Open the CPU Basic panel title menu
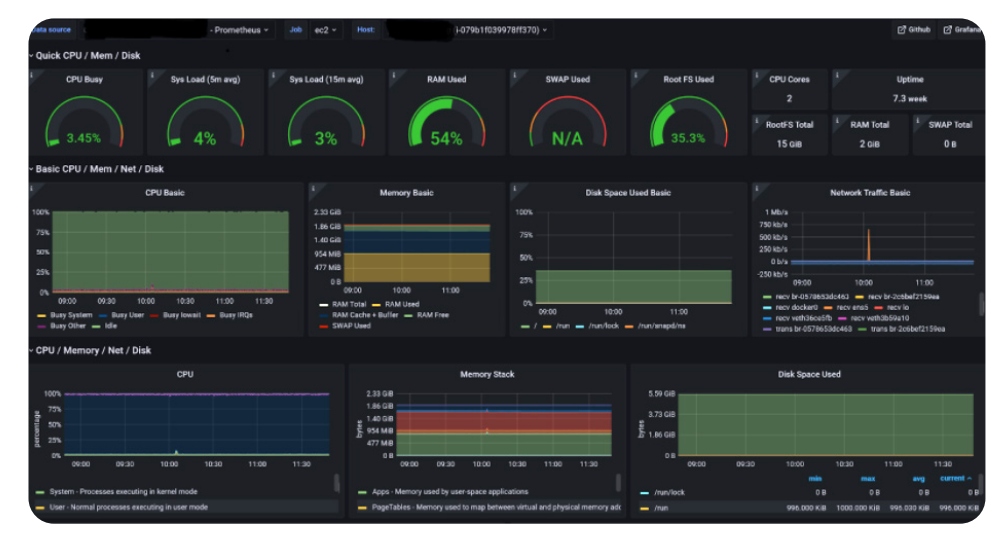This screenshot has height=542, width=1008. click(165, 193)
